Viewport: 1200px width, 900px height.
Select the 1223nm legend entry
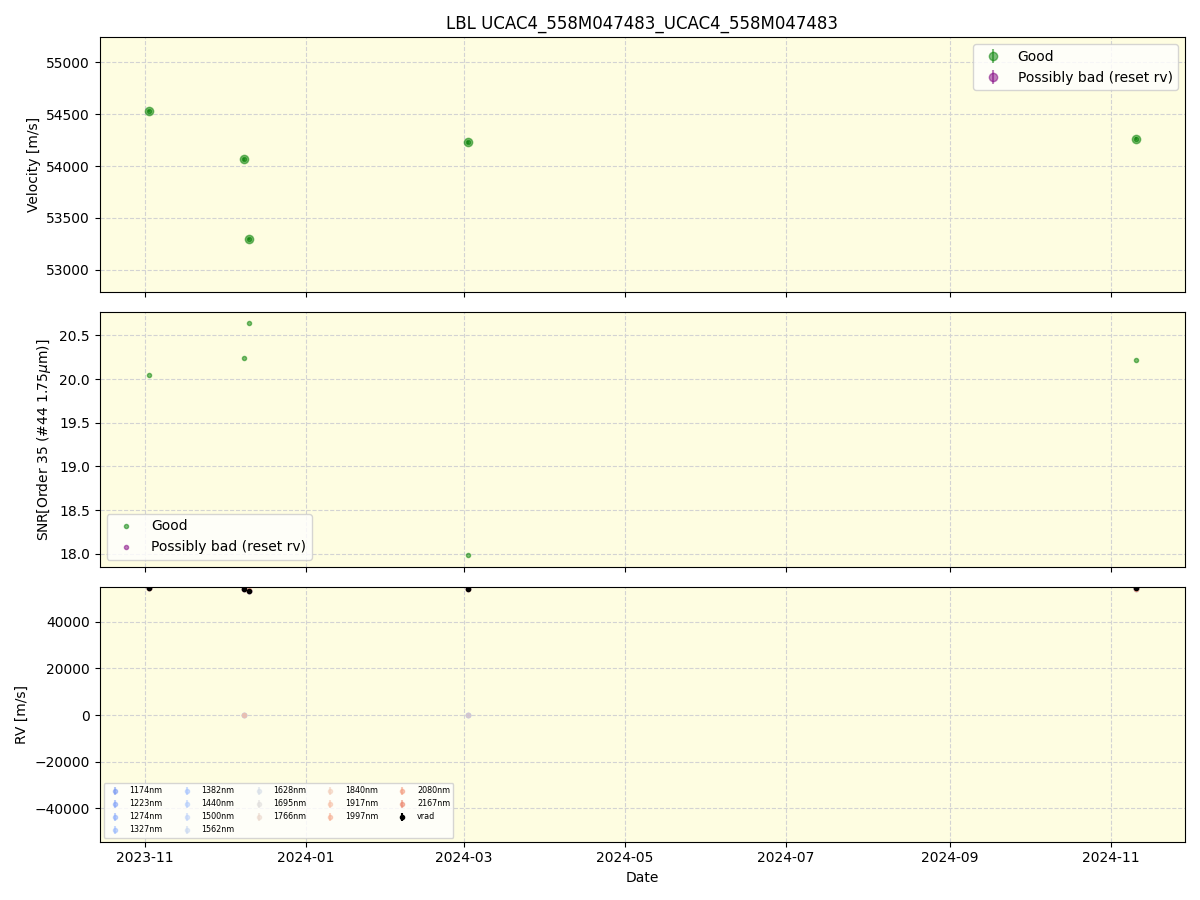tap(136, 804)
